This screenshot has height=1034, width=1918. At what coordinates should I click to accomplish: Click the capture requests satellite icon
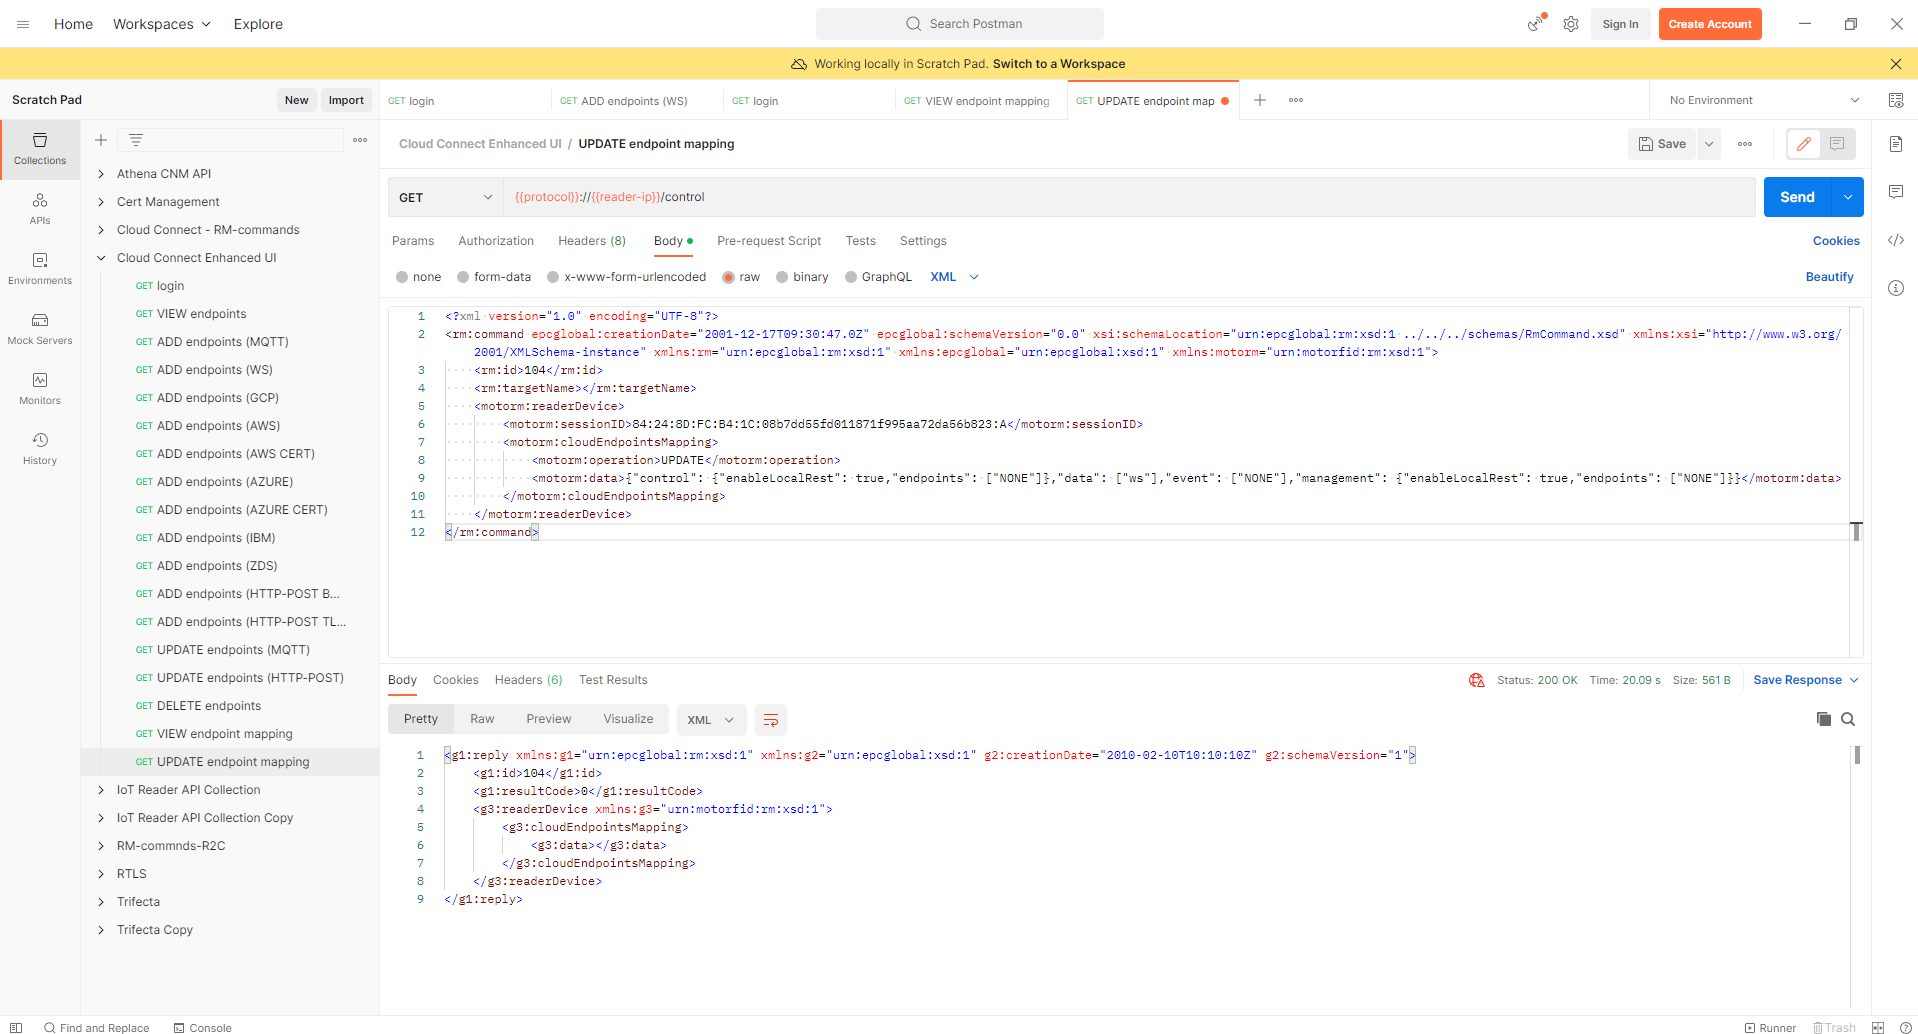click(1535, 24)
